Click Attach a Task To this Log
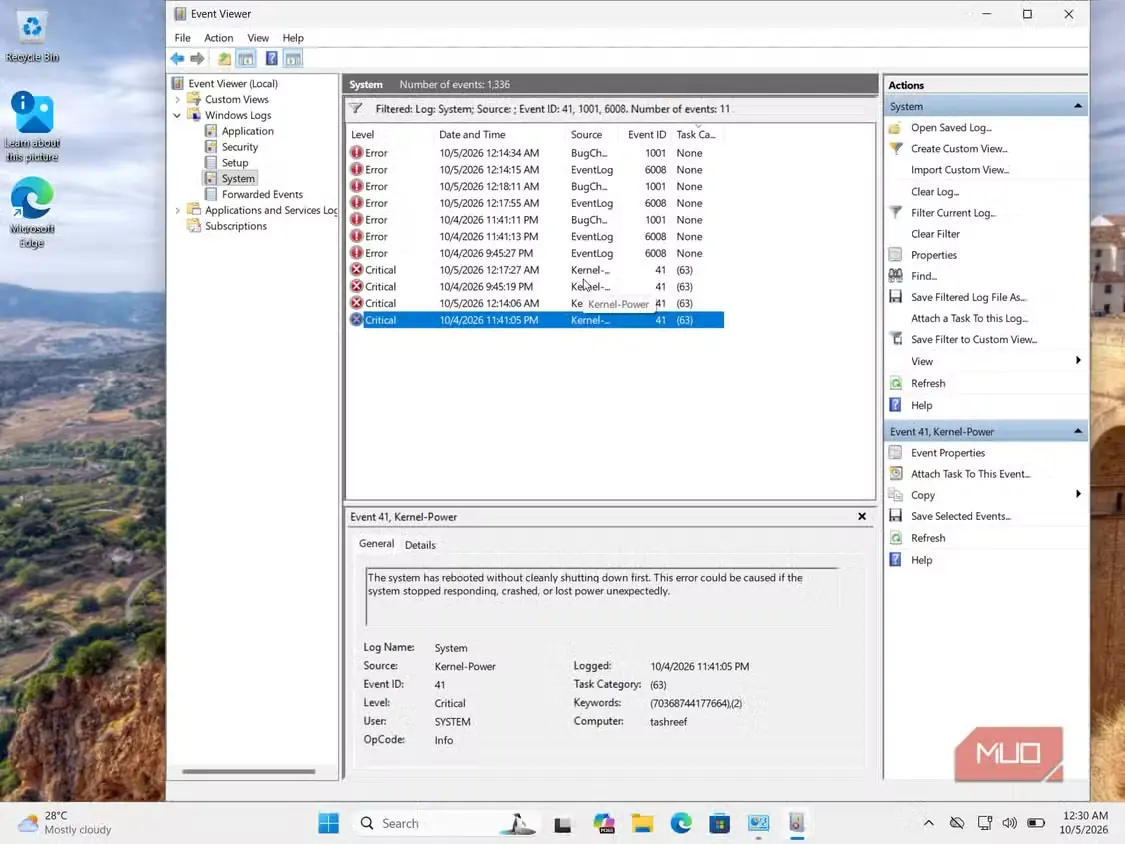The height and width of the screenshot is (844, 1125). click(x=969, y=319)
